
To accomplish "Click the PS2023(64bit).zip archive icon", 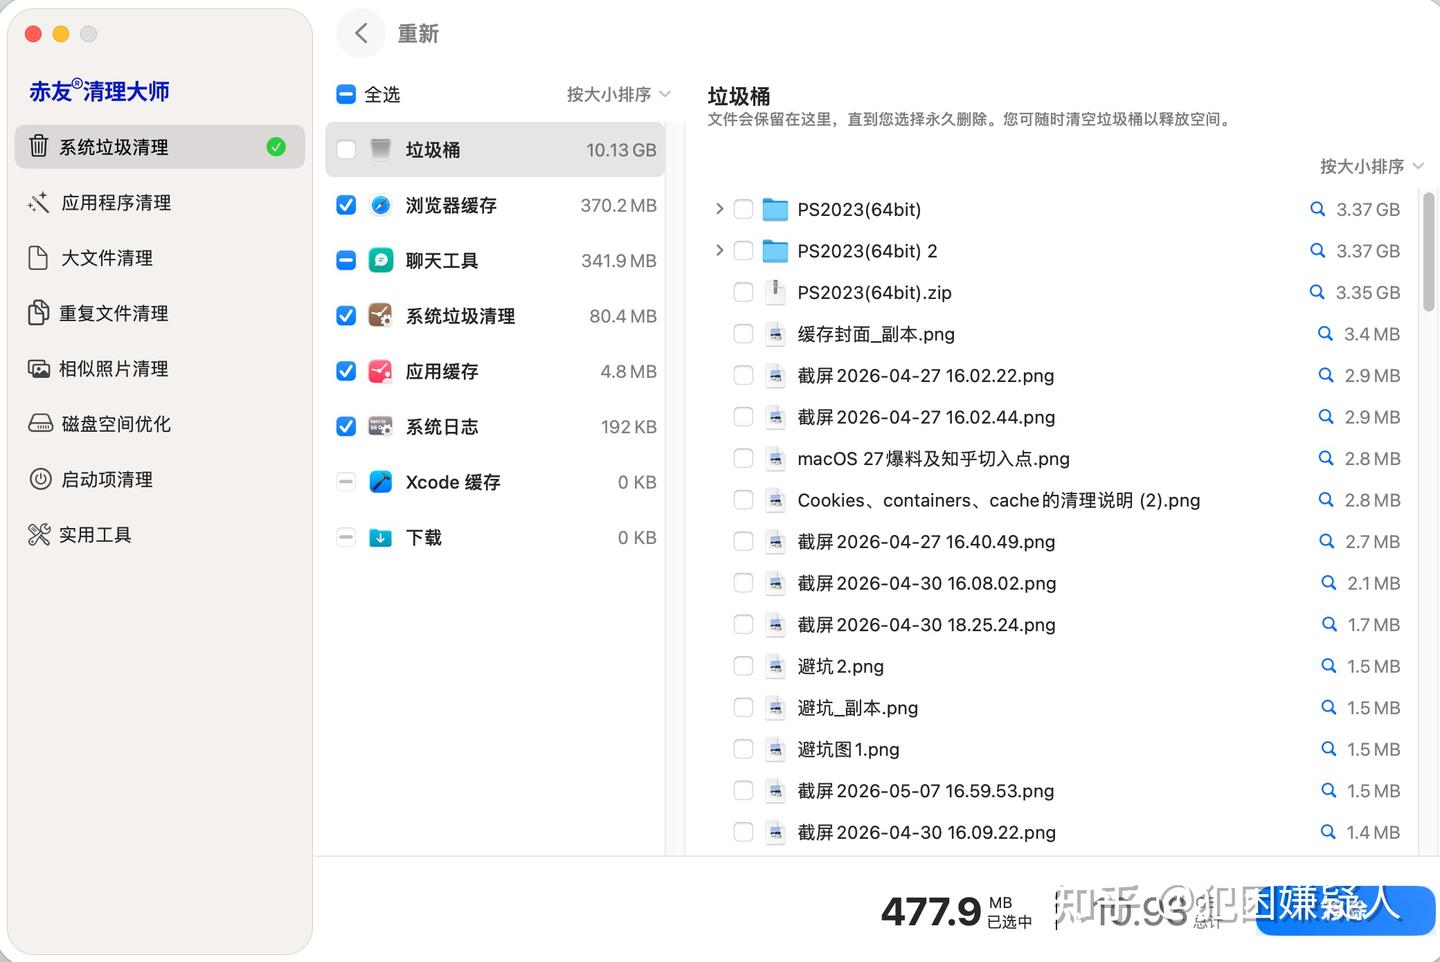I will [775, 292].
